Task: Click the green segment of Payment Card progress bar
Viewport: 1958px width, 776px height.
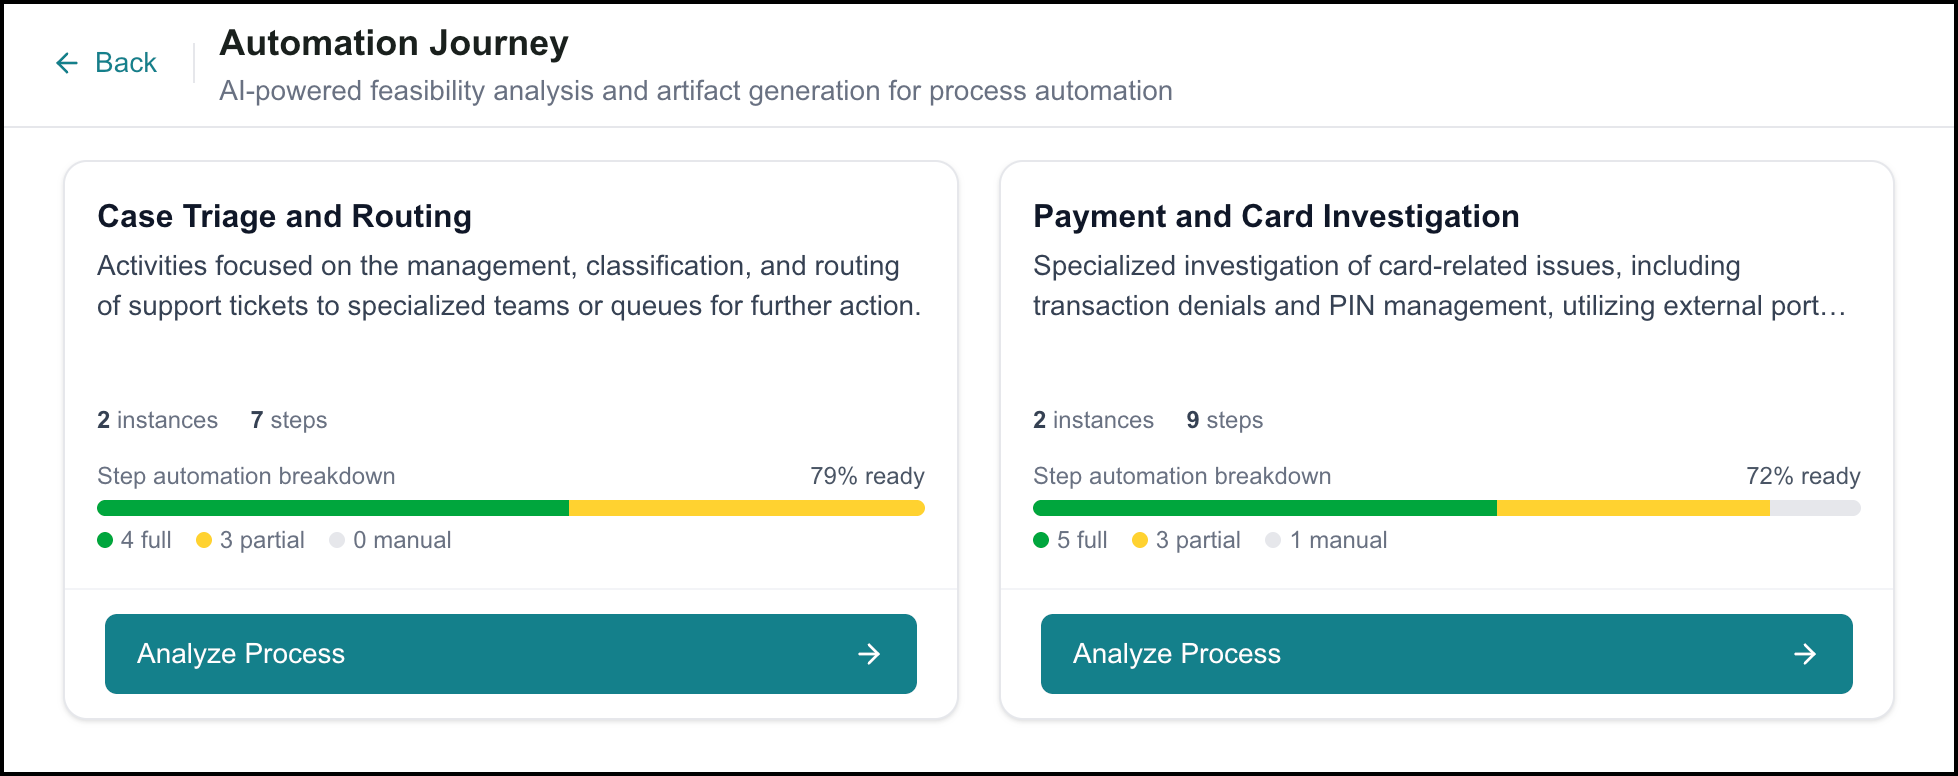Action: coord(1265,508)
